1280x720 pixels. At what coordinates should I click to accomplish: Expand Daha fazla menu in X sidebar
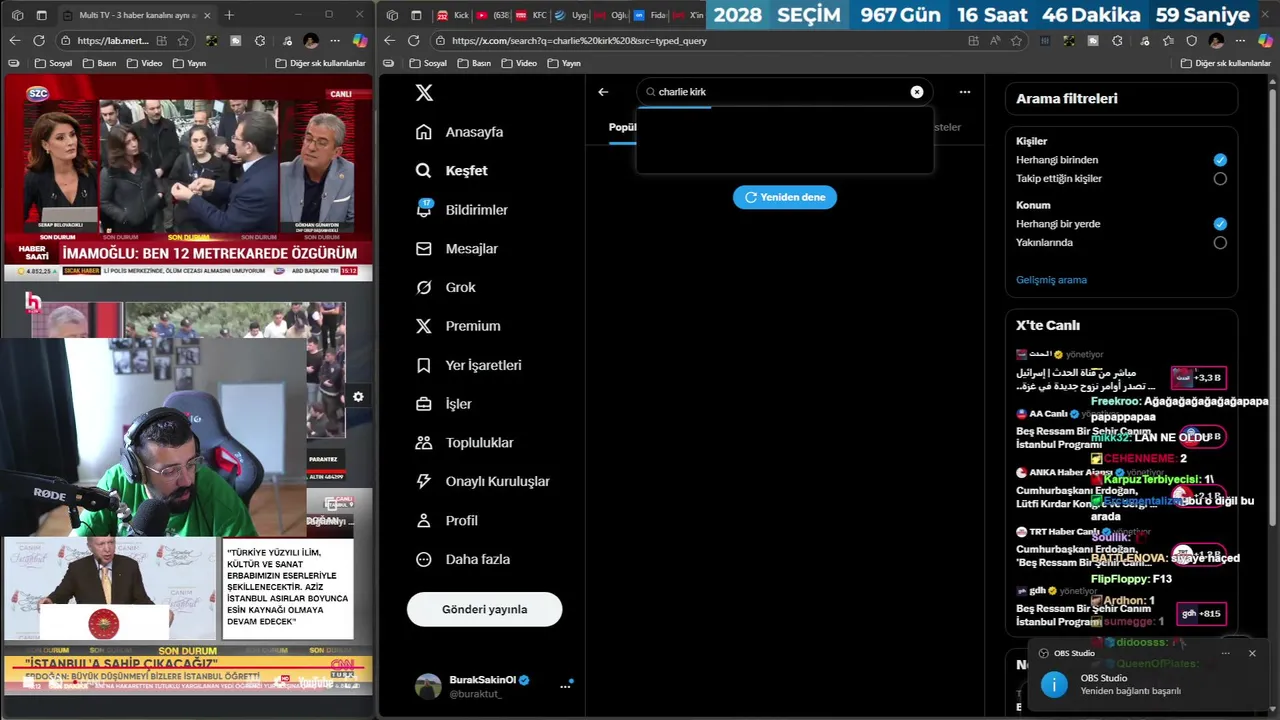tap(463, 560)
